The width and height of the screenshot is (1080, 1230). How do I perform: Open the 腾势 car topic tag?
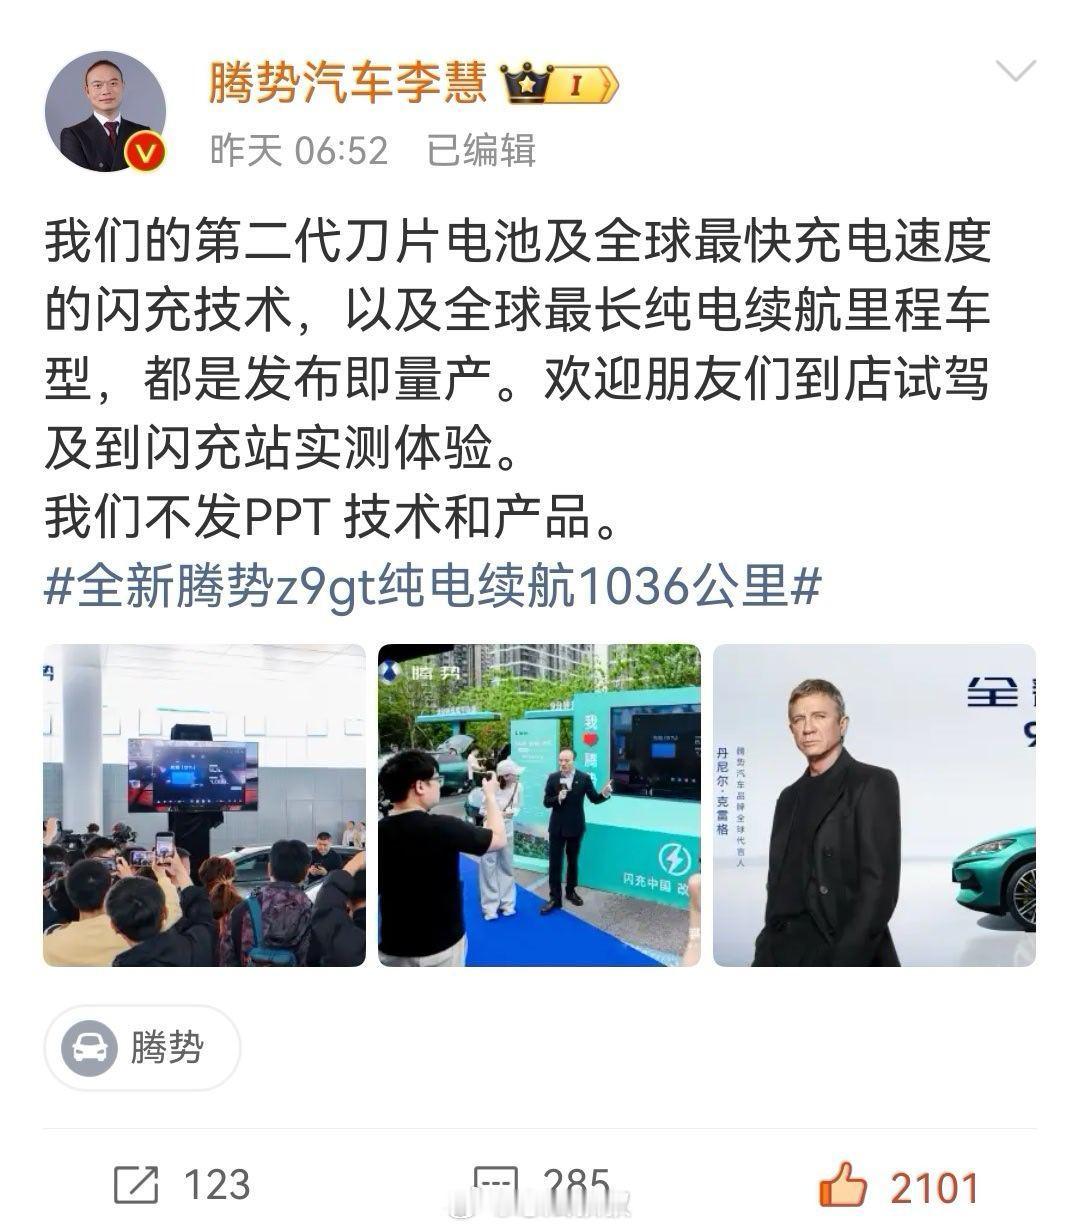tap(142, 1048)
